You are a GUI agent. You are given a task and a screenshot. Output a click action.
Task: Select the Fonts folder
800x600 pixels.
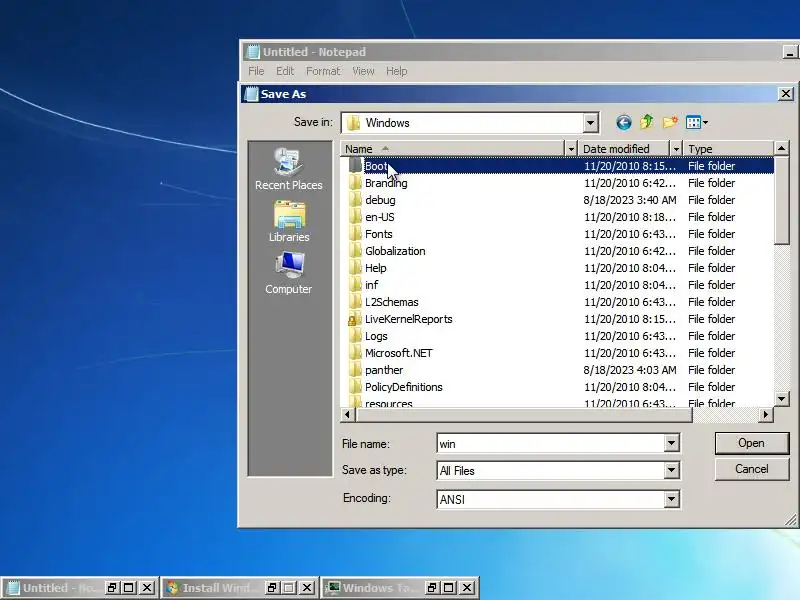(x=379, y=234)
